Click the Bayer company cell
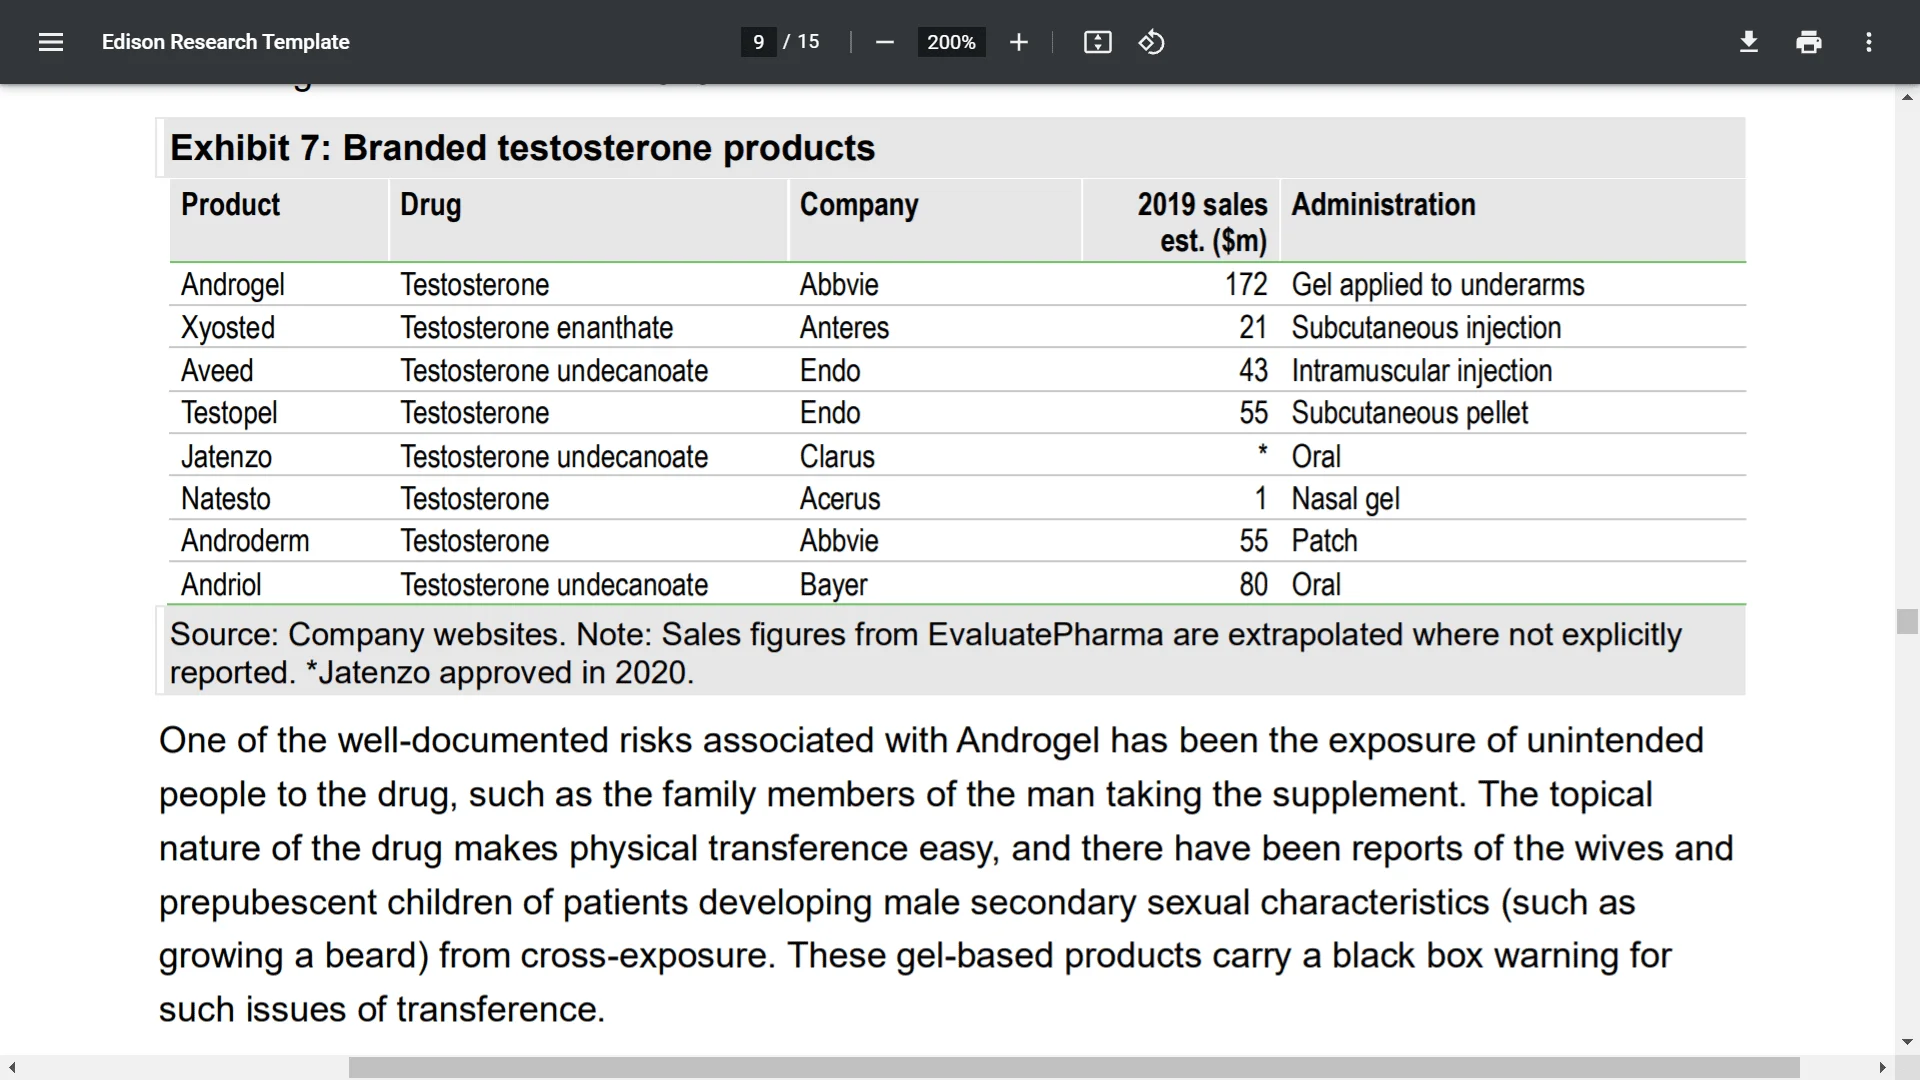Viewport: 1920px width, 1080px height. click(x=833, y=585)
